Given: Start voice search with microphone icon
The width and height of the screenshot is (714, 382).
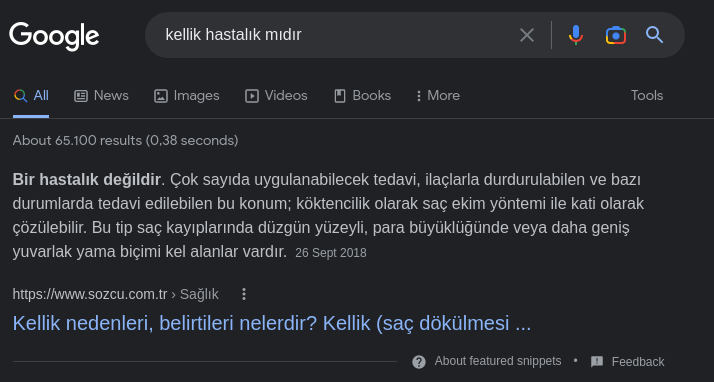Looking at the screenshot, I should click(576, 35).
